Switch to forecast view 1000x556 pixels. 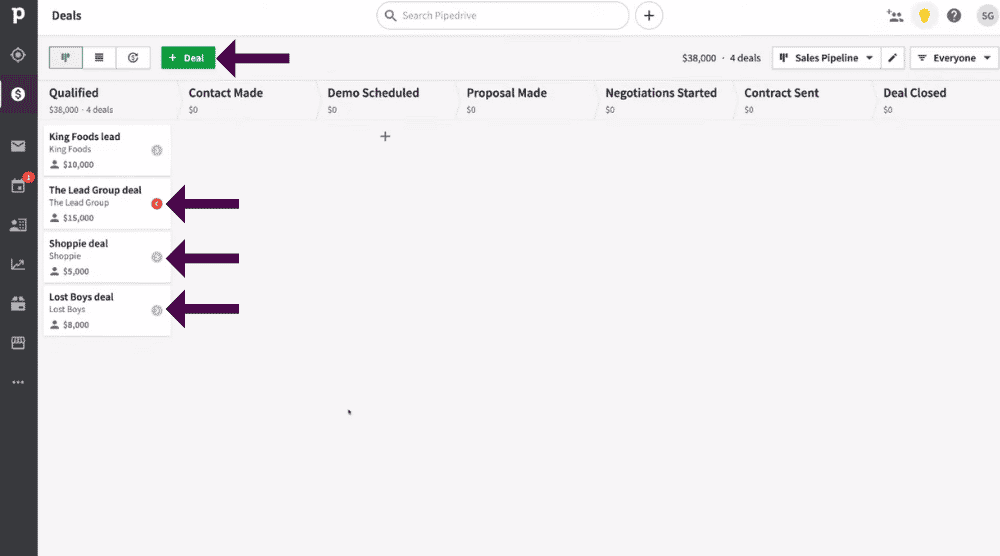[x=133, y=57]
